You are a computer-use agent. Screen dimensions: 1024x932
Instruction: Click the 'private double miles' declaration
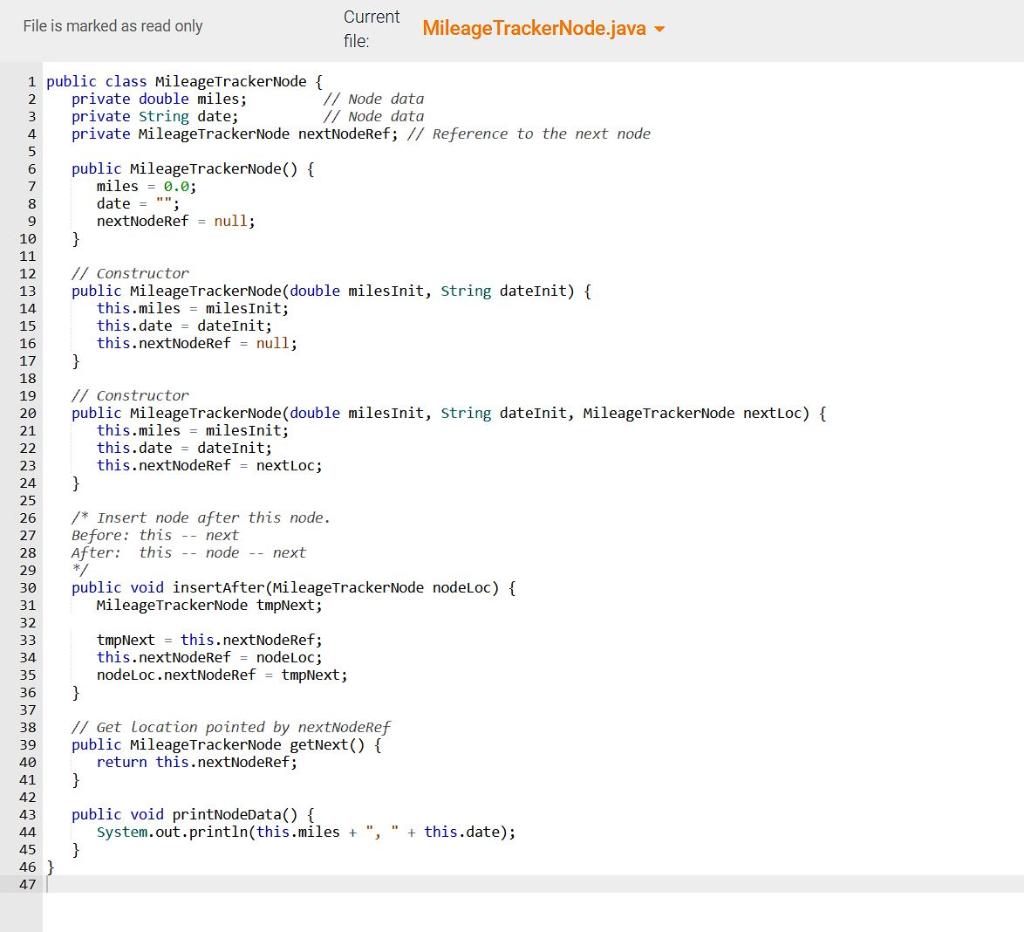click(160, 98)
